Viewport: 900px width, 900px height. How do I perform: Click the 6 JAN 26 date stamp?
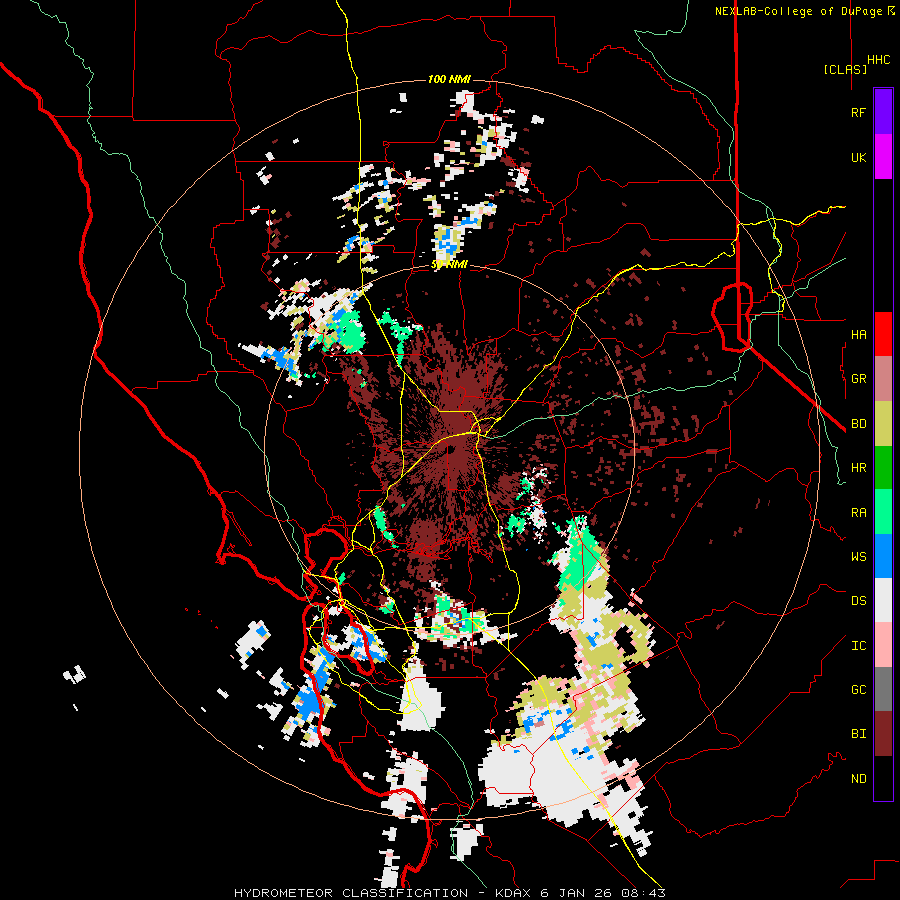click(577, 893)
